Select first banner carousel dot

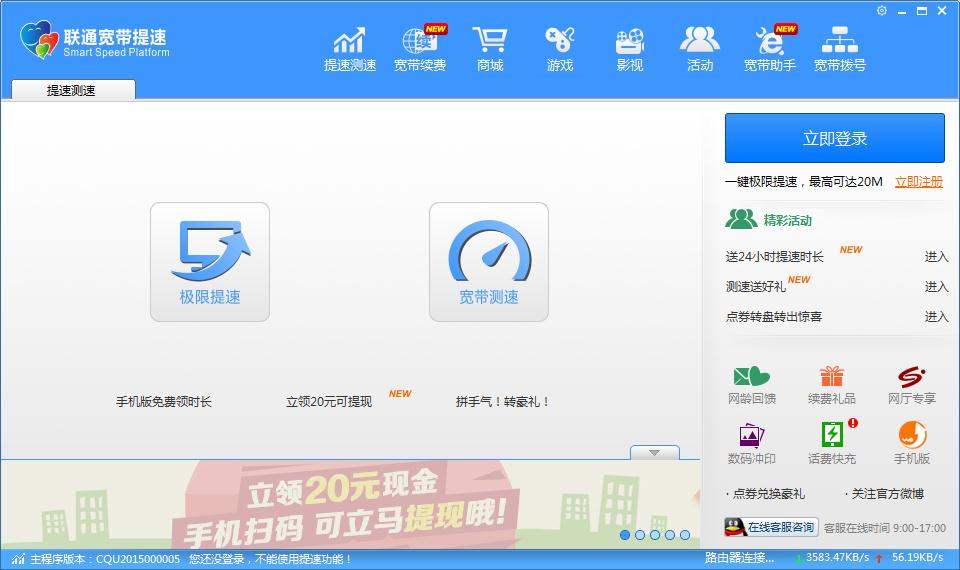(x=624, y=535)
